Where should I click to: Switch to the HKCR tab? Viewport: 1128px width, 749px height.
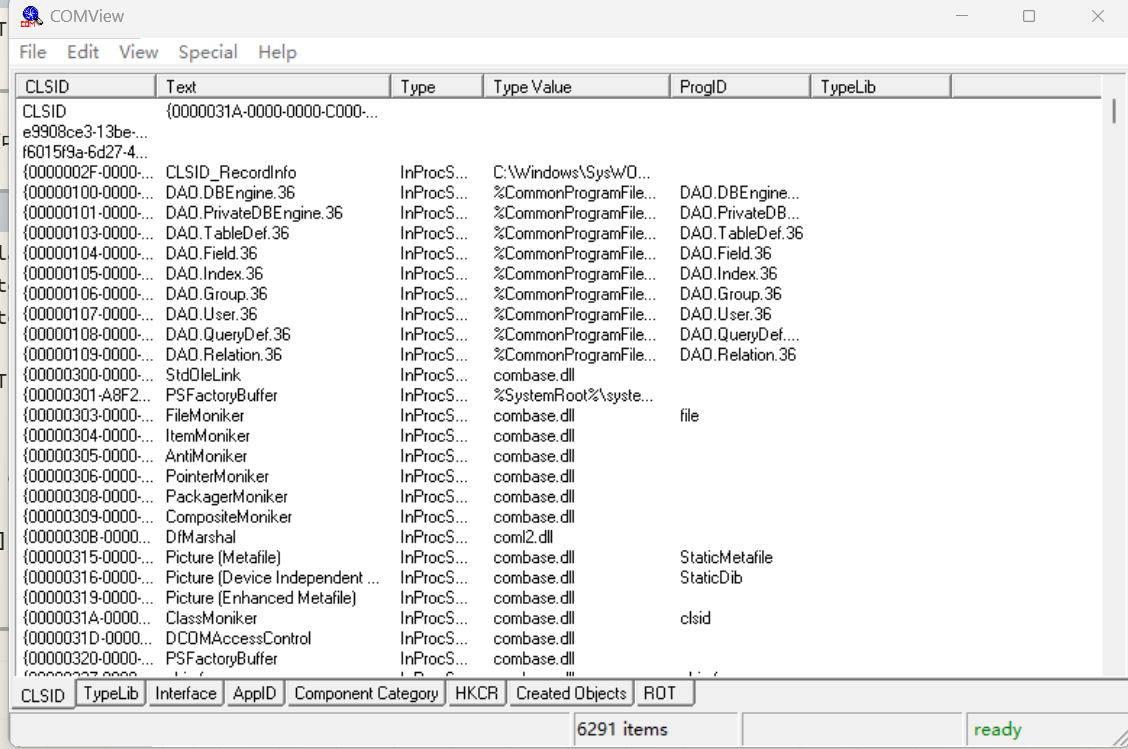[x=476, y=693]
